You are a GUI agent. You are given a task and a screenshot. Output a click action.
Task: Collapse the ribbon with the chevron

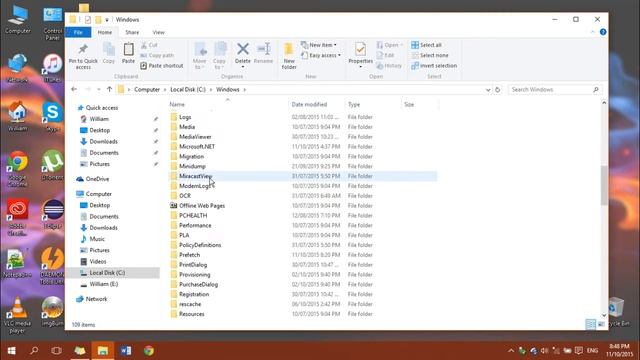[593, 32]
